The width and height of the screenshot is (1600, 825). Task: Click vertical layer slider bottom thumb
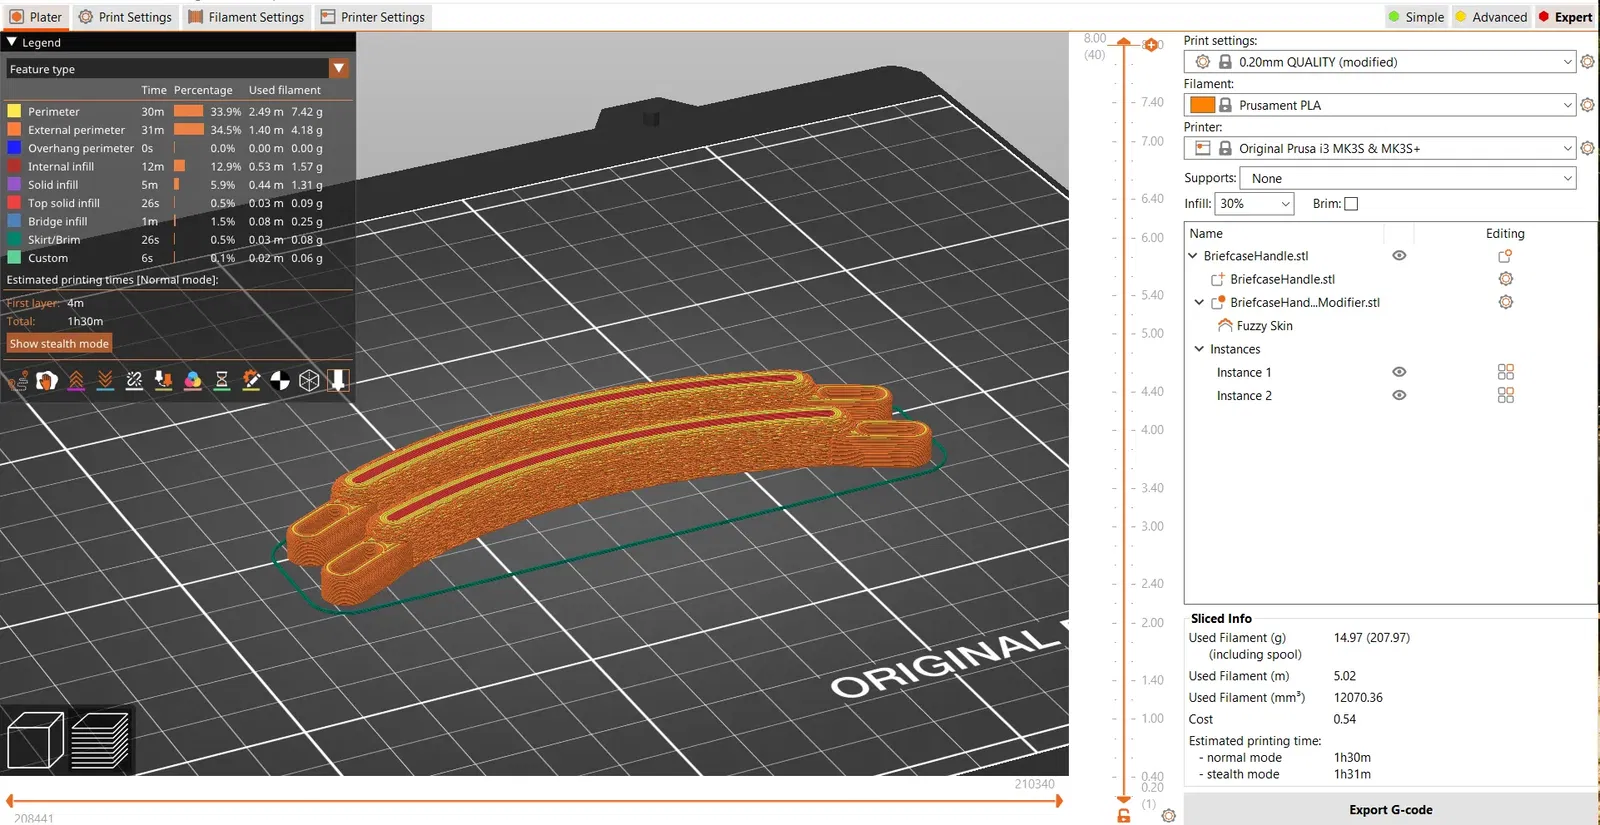click(x=1124, y=799)
